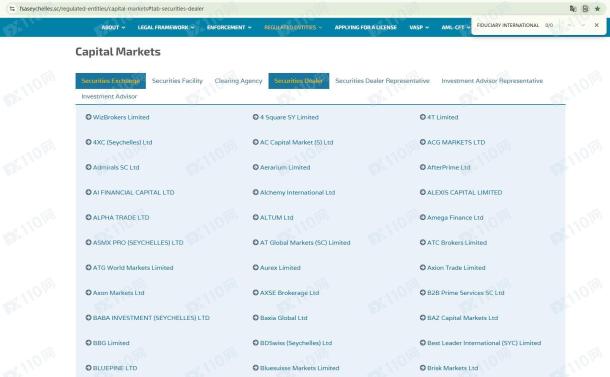Viewport: 610px width, 377px height.
Task: Click the circle arrow icon beside AfterPrime Ltd
Action: (423, 167)
